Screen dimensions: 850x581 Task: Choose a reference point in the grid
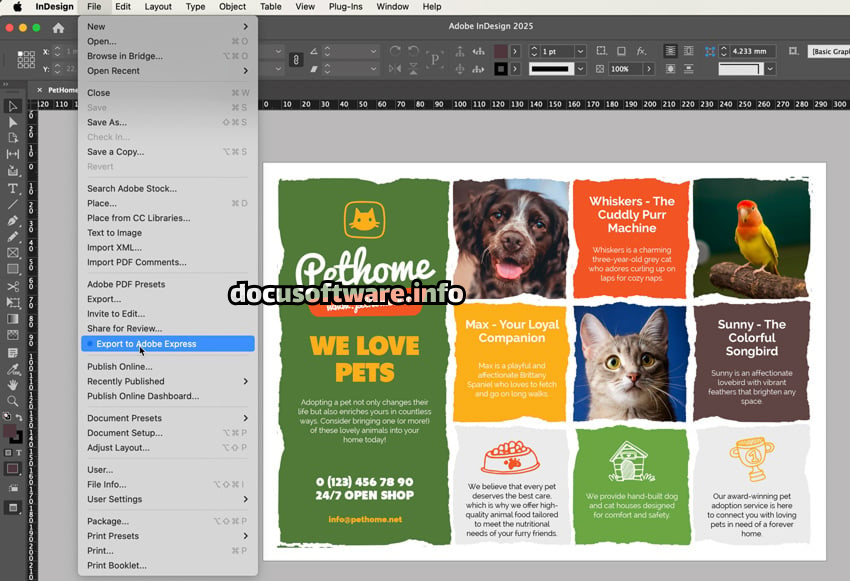pos(25,60)
